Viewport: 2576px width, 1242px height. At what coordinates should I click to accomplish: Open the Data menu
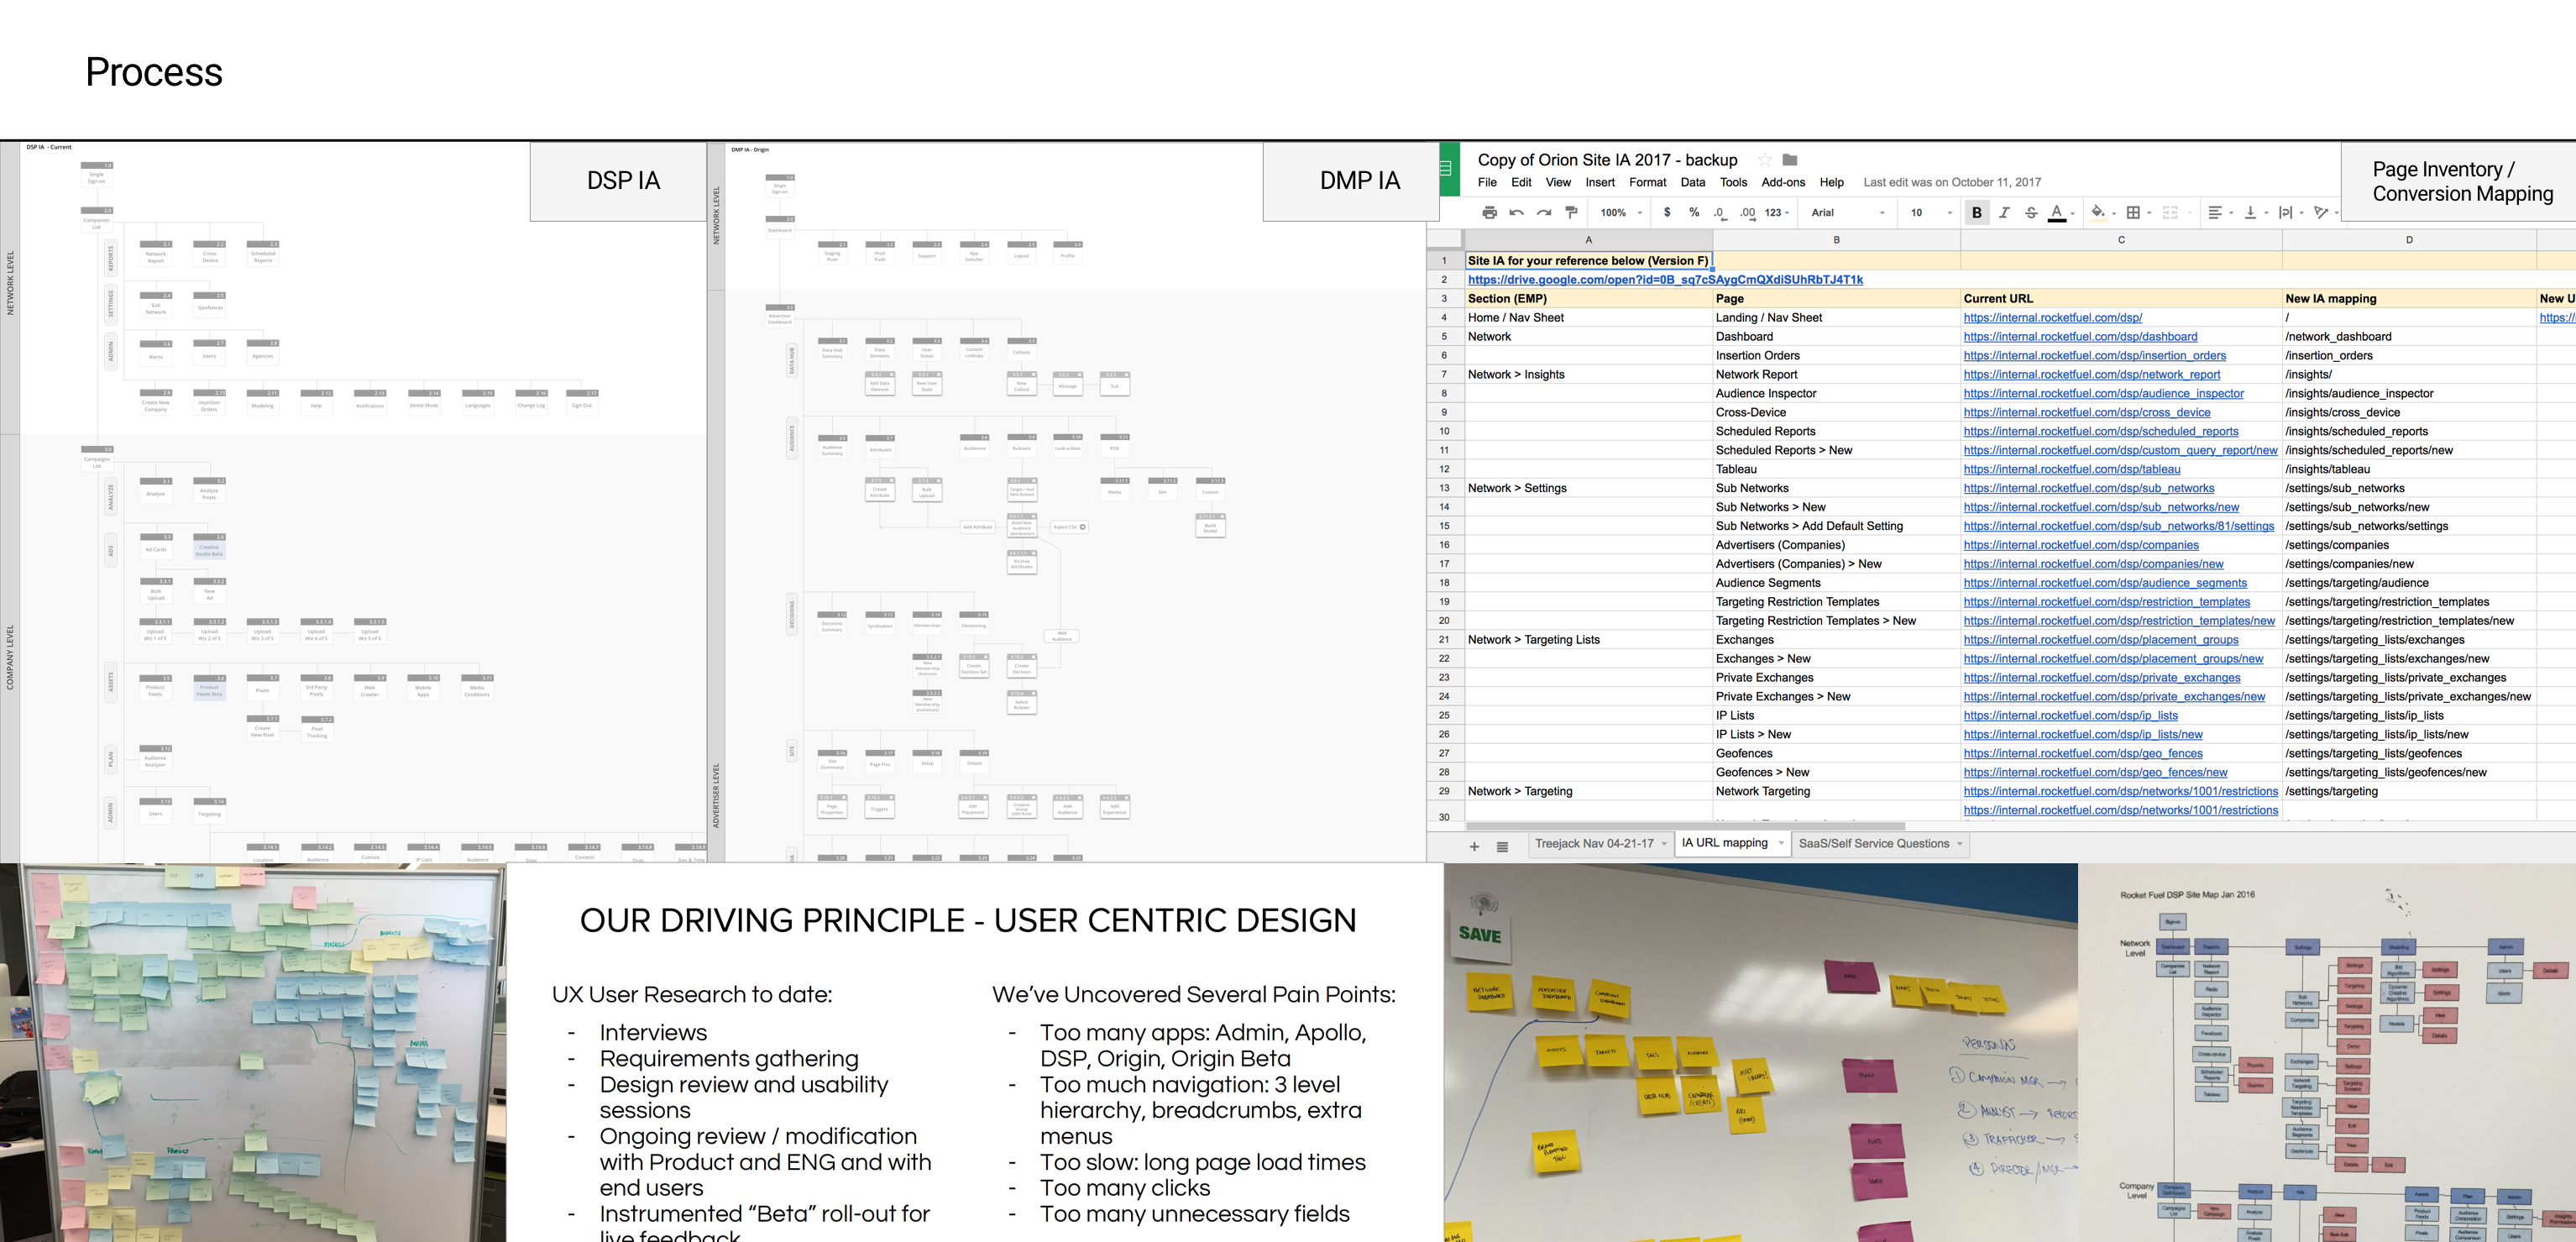pyautogui.click(x=1693, y=182)
